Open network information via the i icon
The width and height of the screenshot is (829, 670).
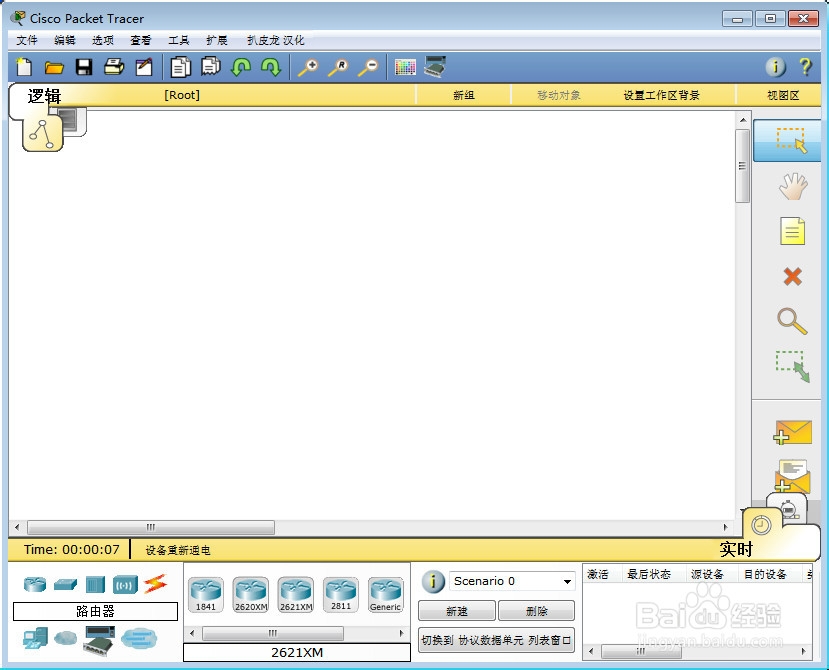[776, 67]
